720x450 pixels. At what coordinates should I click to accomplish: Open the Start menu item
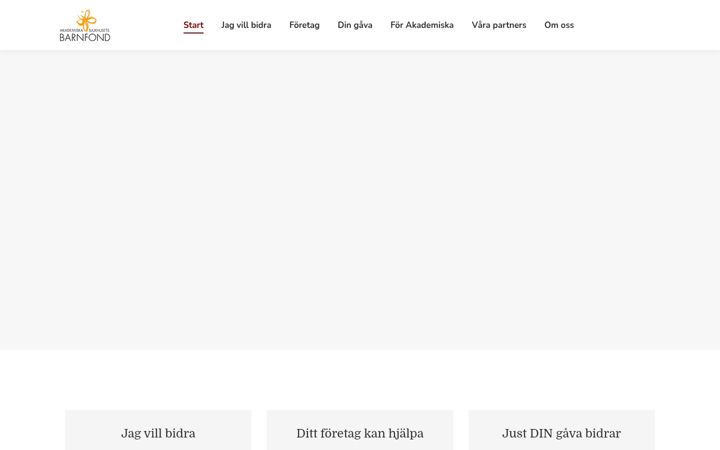[x=193, y=25]
